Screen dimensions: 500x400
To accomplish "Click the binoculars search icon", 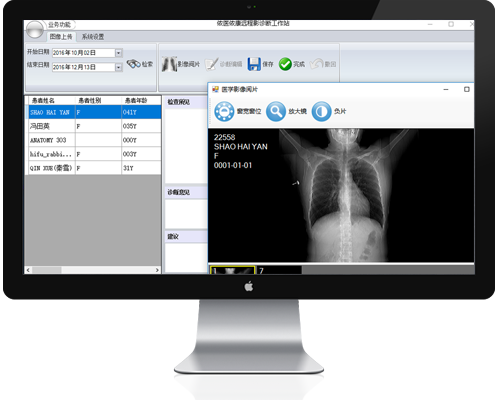I will (x=133, y=64).
